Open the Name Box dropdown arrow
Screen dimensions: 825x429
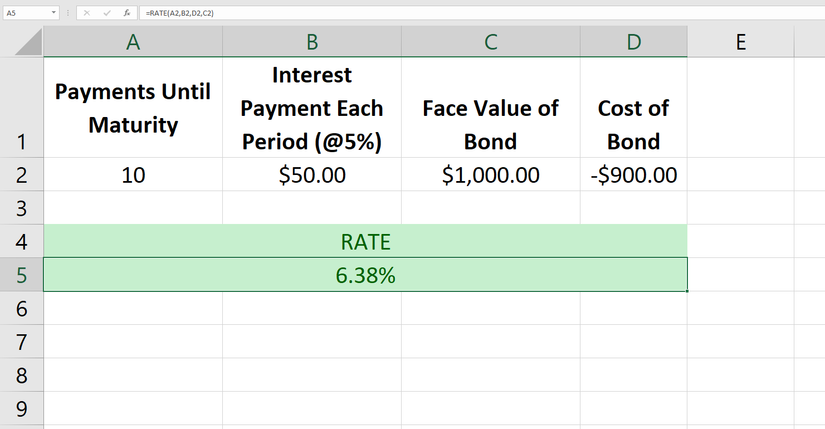click(x=53, y=13)
